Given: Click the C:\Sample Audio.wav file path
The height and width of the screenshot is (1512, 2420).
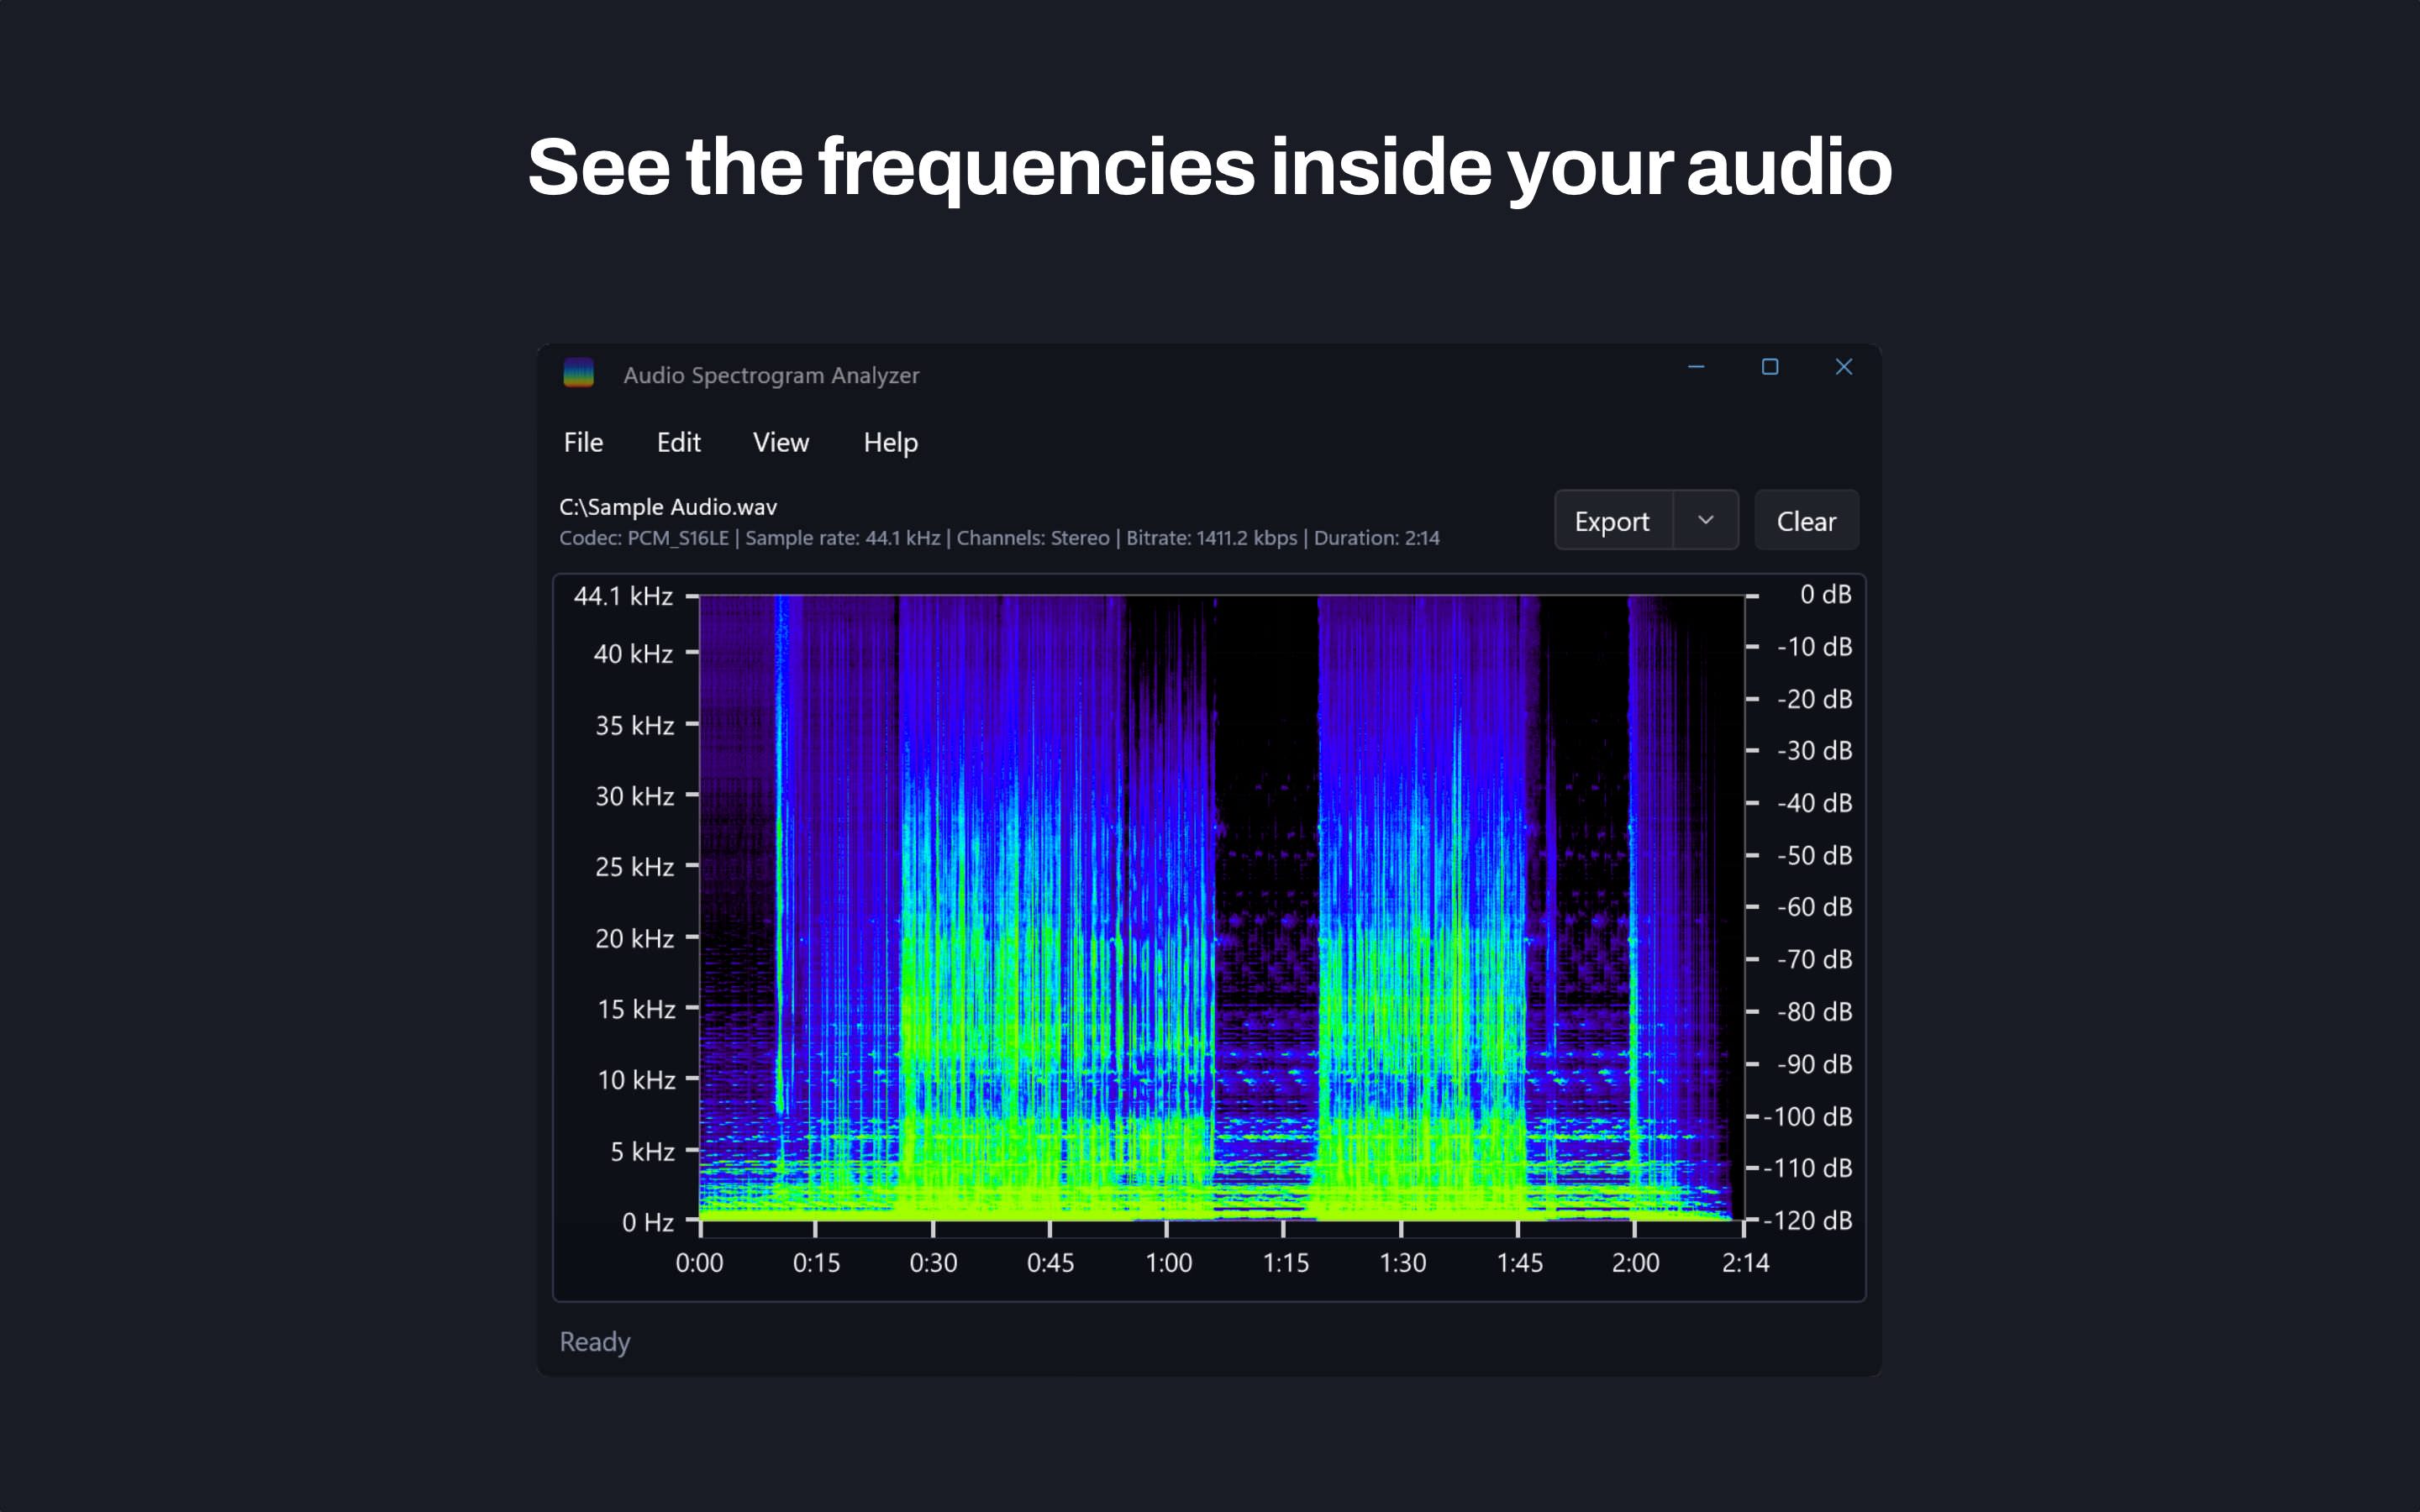Looking at the screenshot, I should [668, 507].
